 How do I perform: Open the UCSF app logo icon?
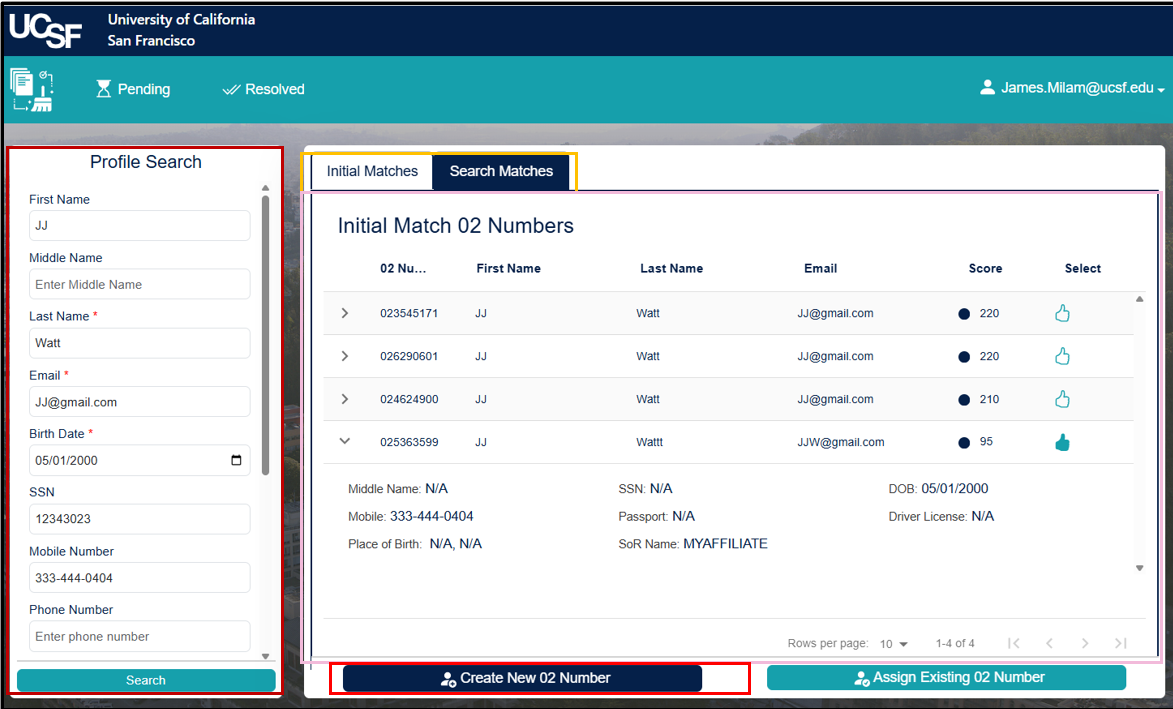click(31, 89)
